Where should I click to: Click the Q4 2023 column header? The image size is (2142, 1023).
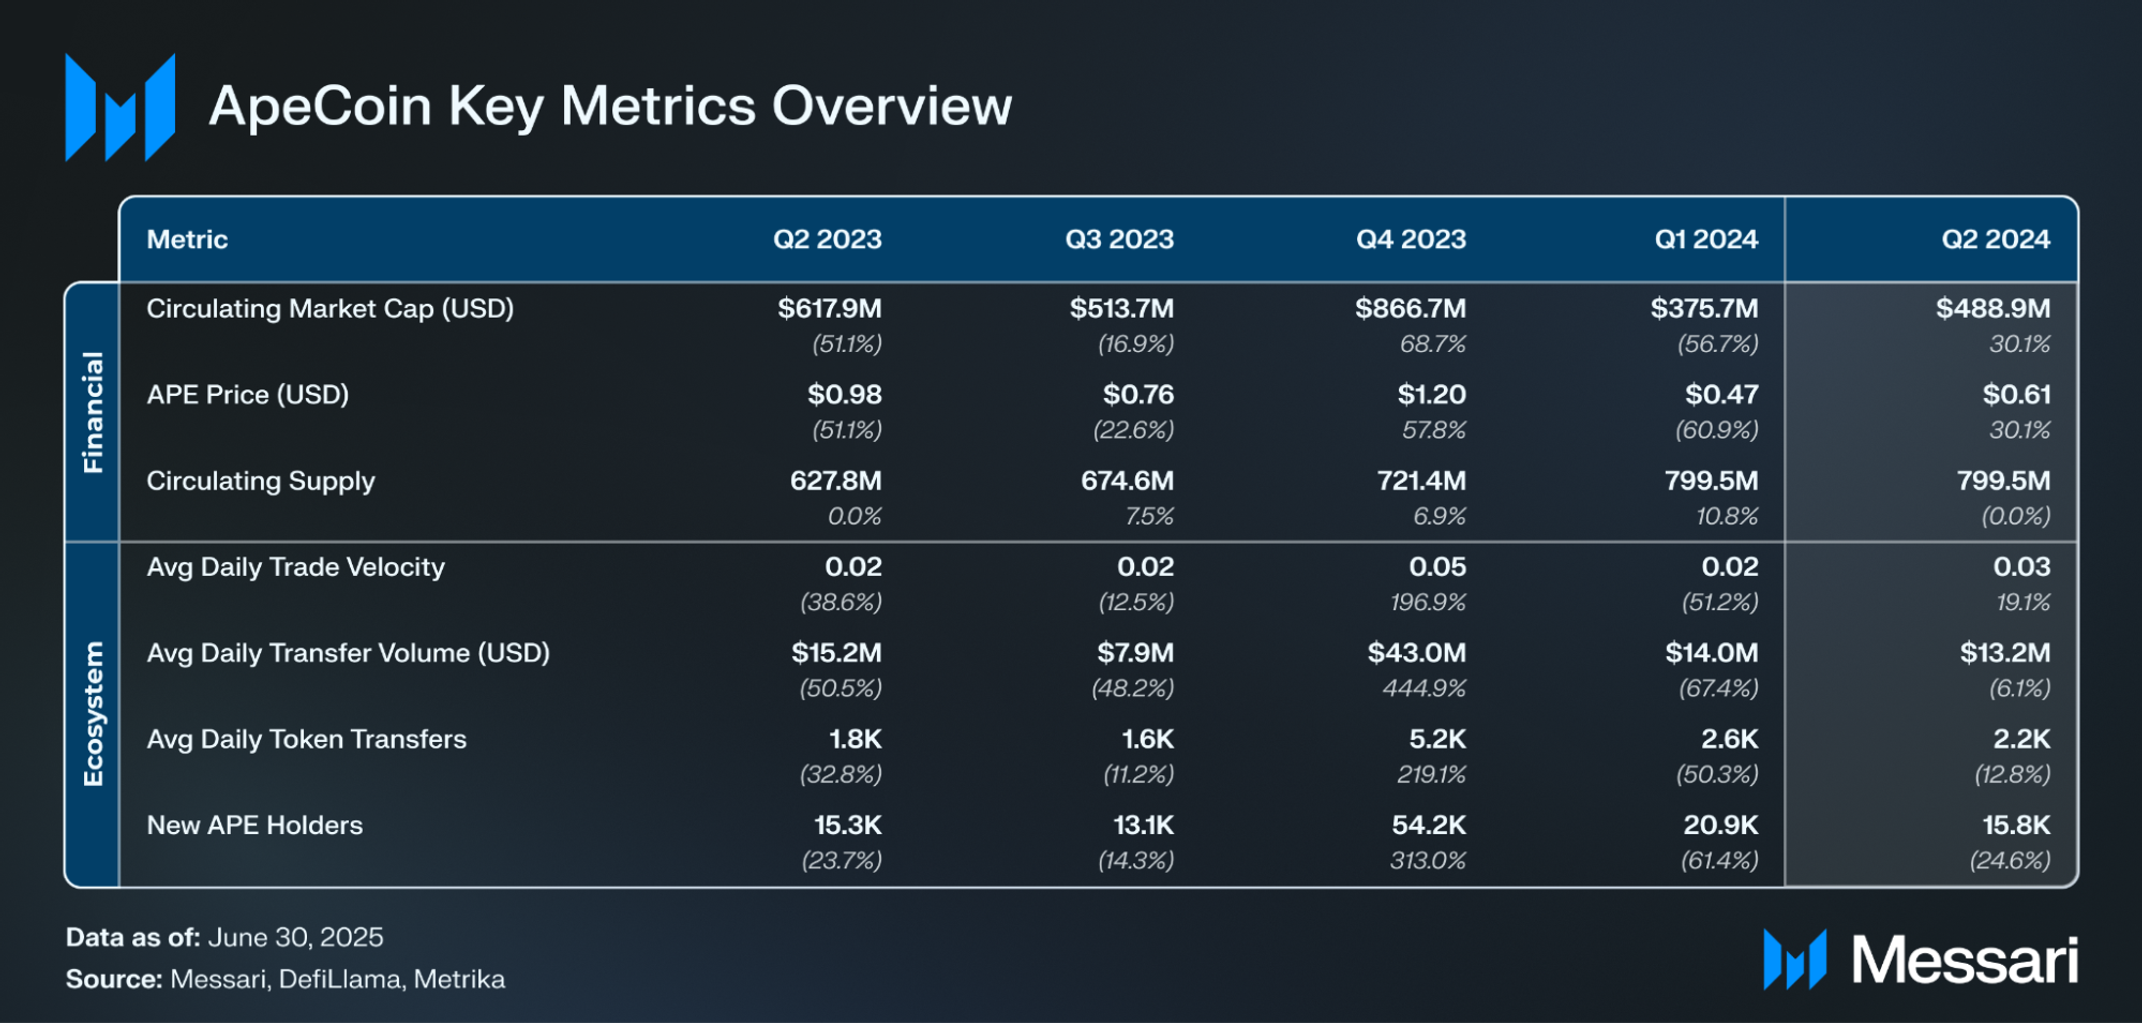[1411, 239]
